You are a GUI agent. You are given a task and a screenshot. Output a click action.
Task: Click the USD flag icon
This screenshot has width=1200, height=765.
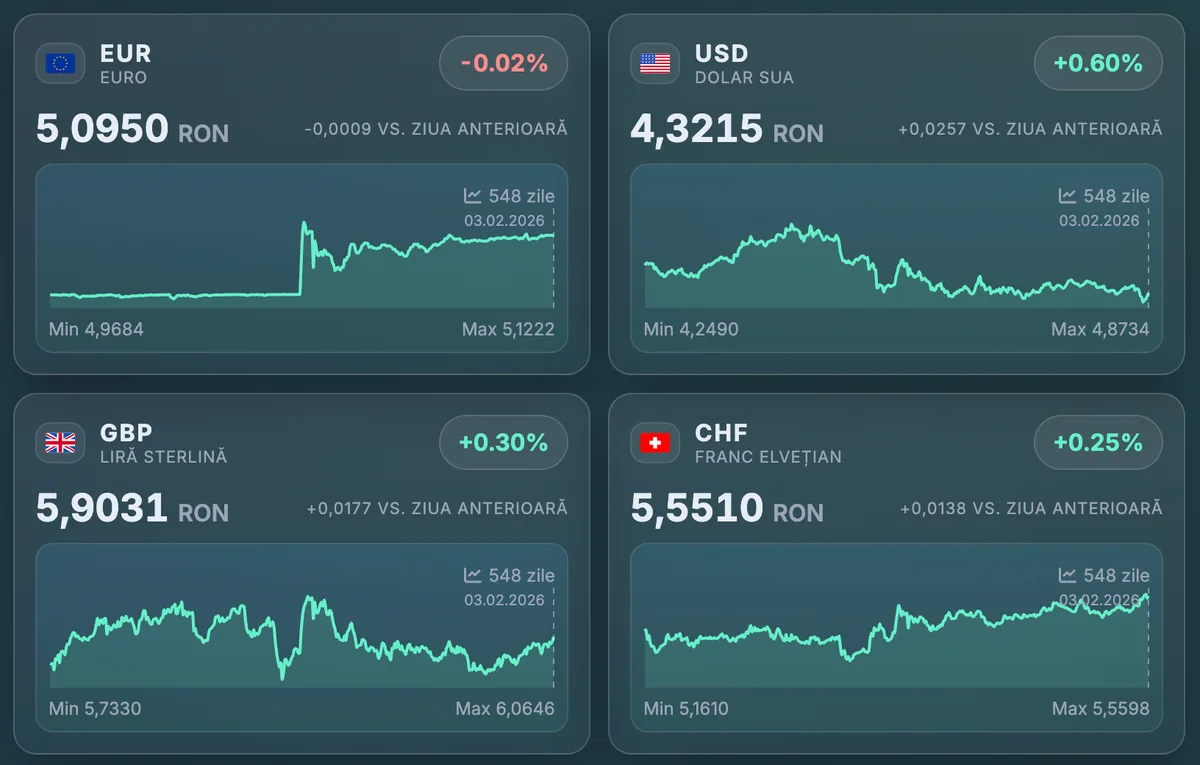point(654,63)
